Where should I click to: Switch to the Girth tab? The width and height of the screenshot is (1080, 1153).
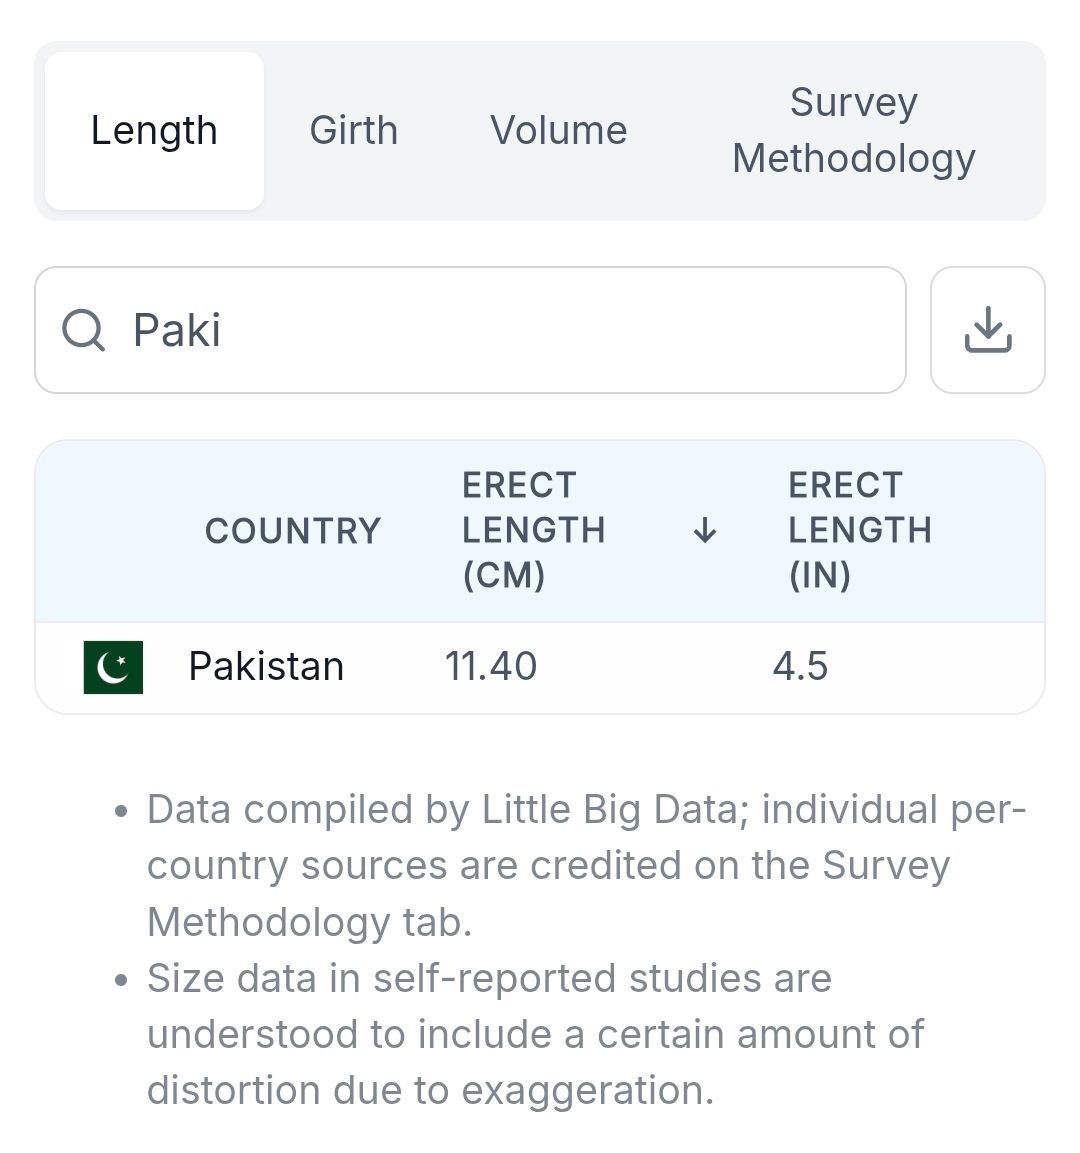pyautogui.click(x=353, y=131)
